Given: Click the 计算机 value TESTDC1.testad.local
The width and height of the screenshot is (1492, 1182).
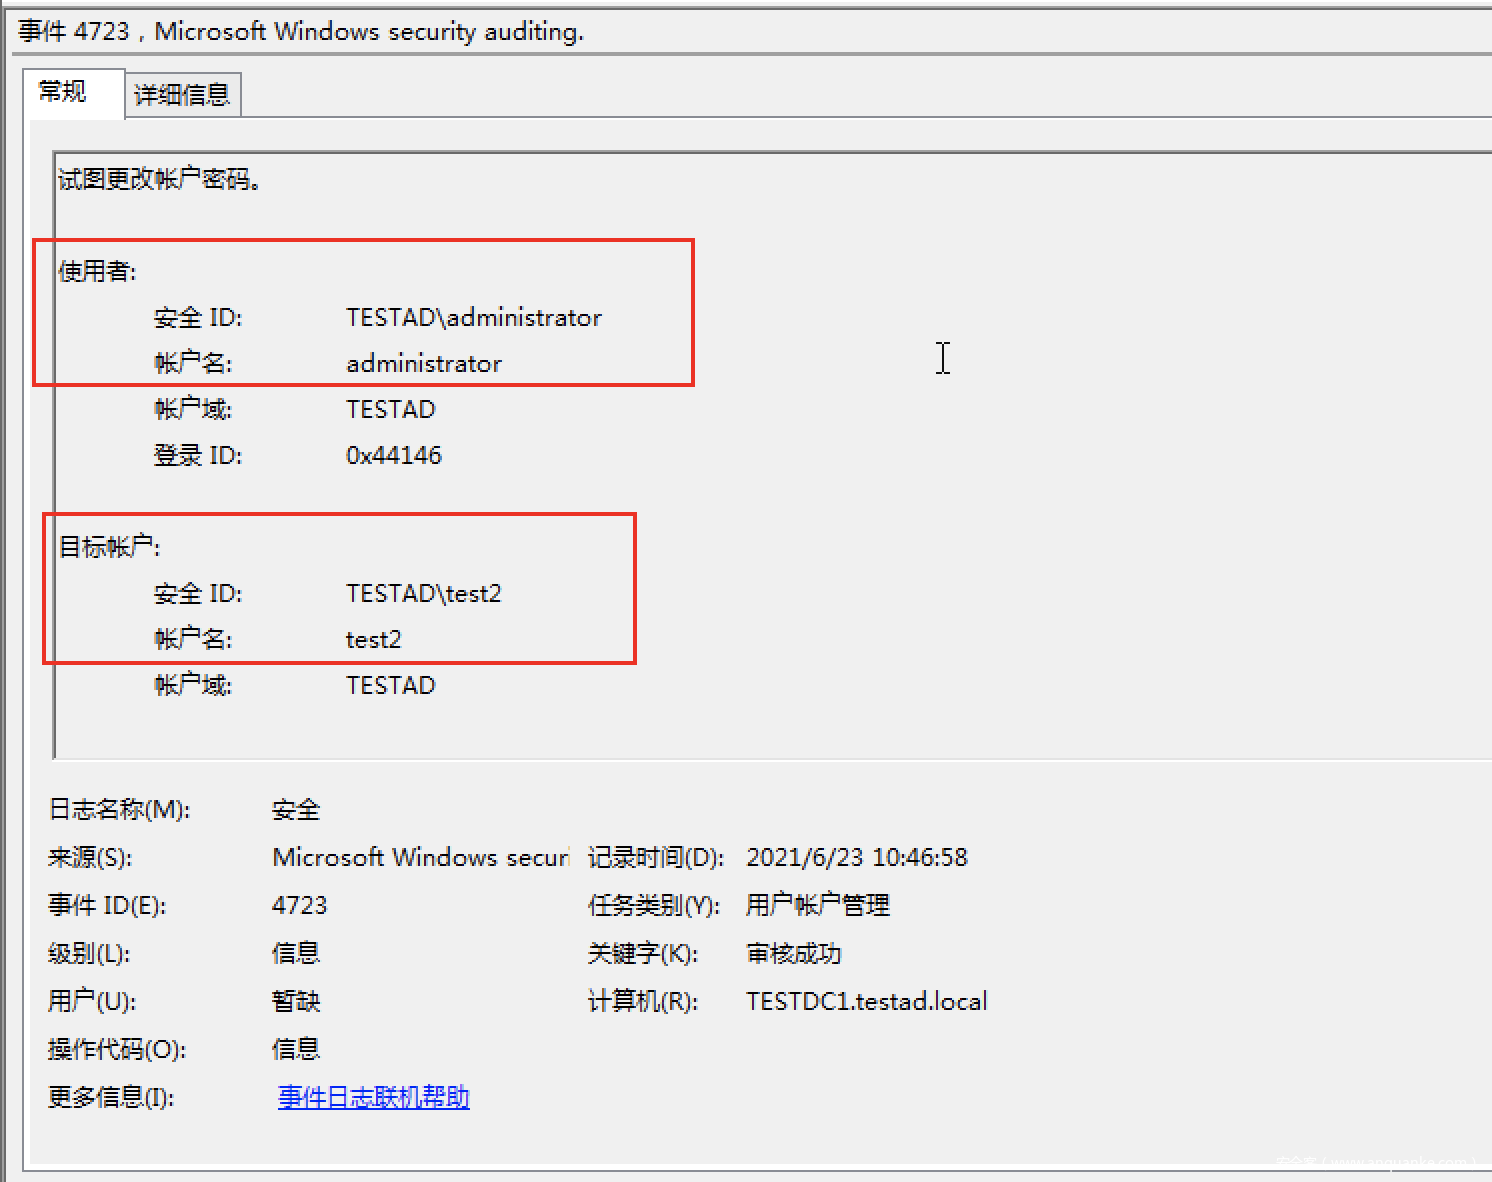Looking at the screenshot, I should click(867, 1001).
